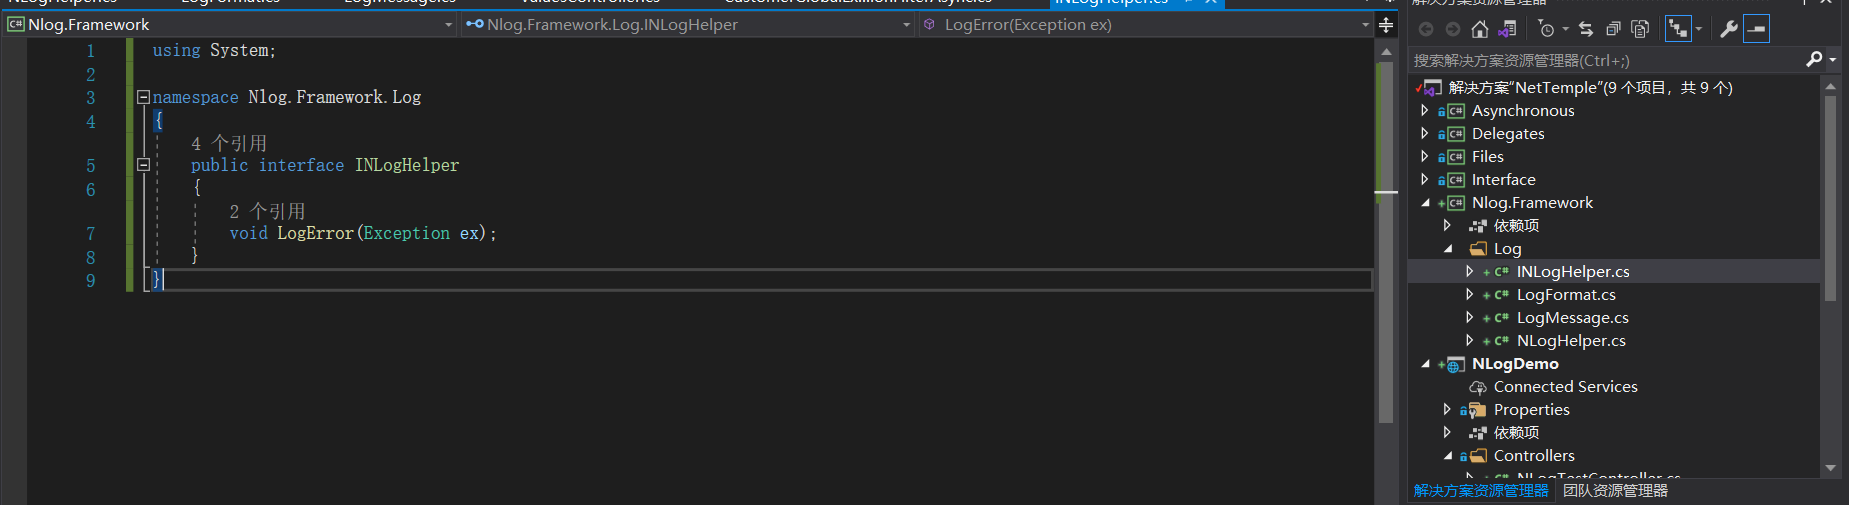
Task: Switch between solutions and folder views icon
Action: (x=1507, y=29)
